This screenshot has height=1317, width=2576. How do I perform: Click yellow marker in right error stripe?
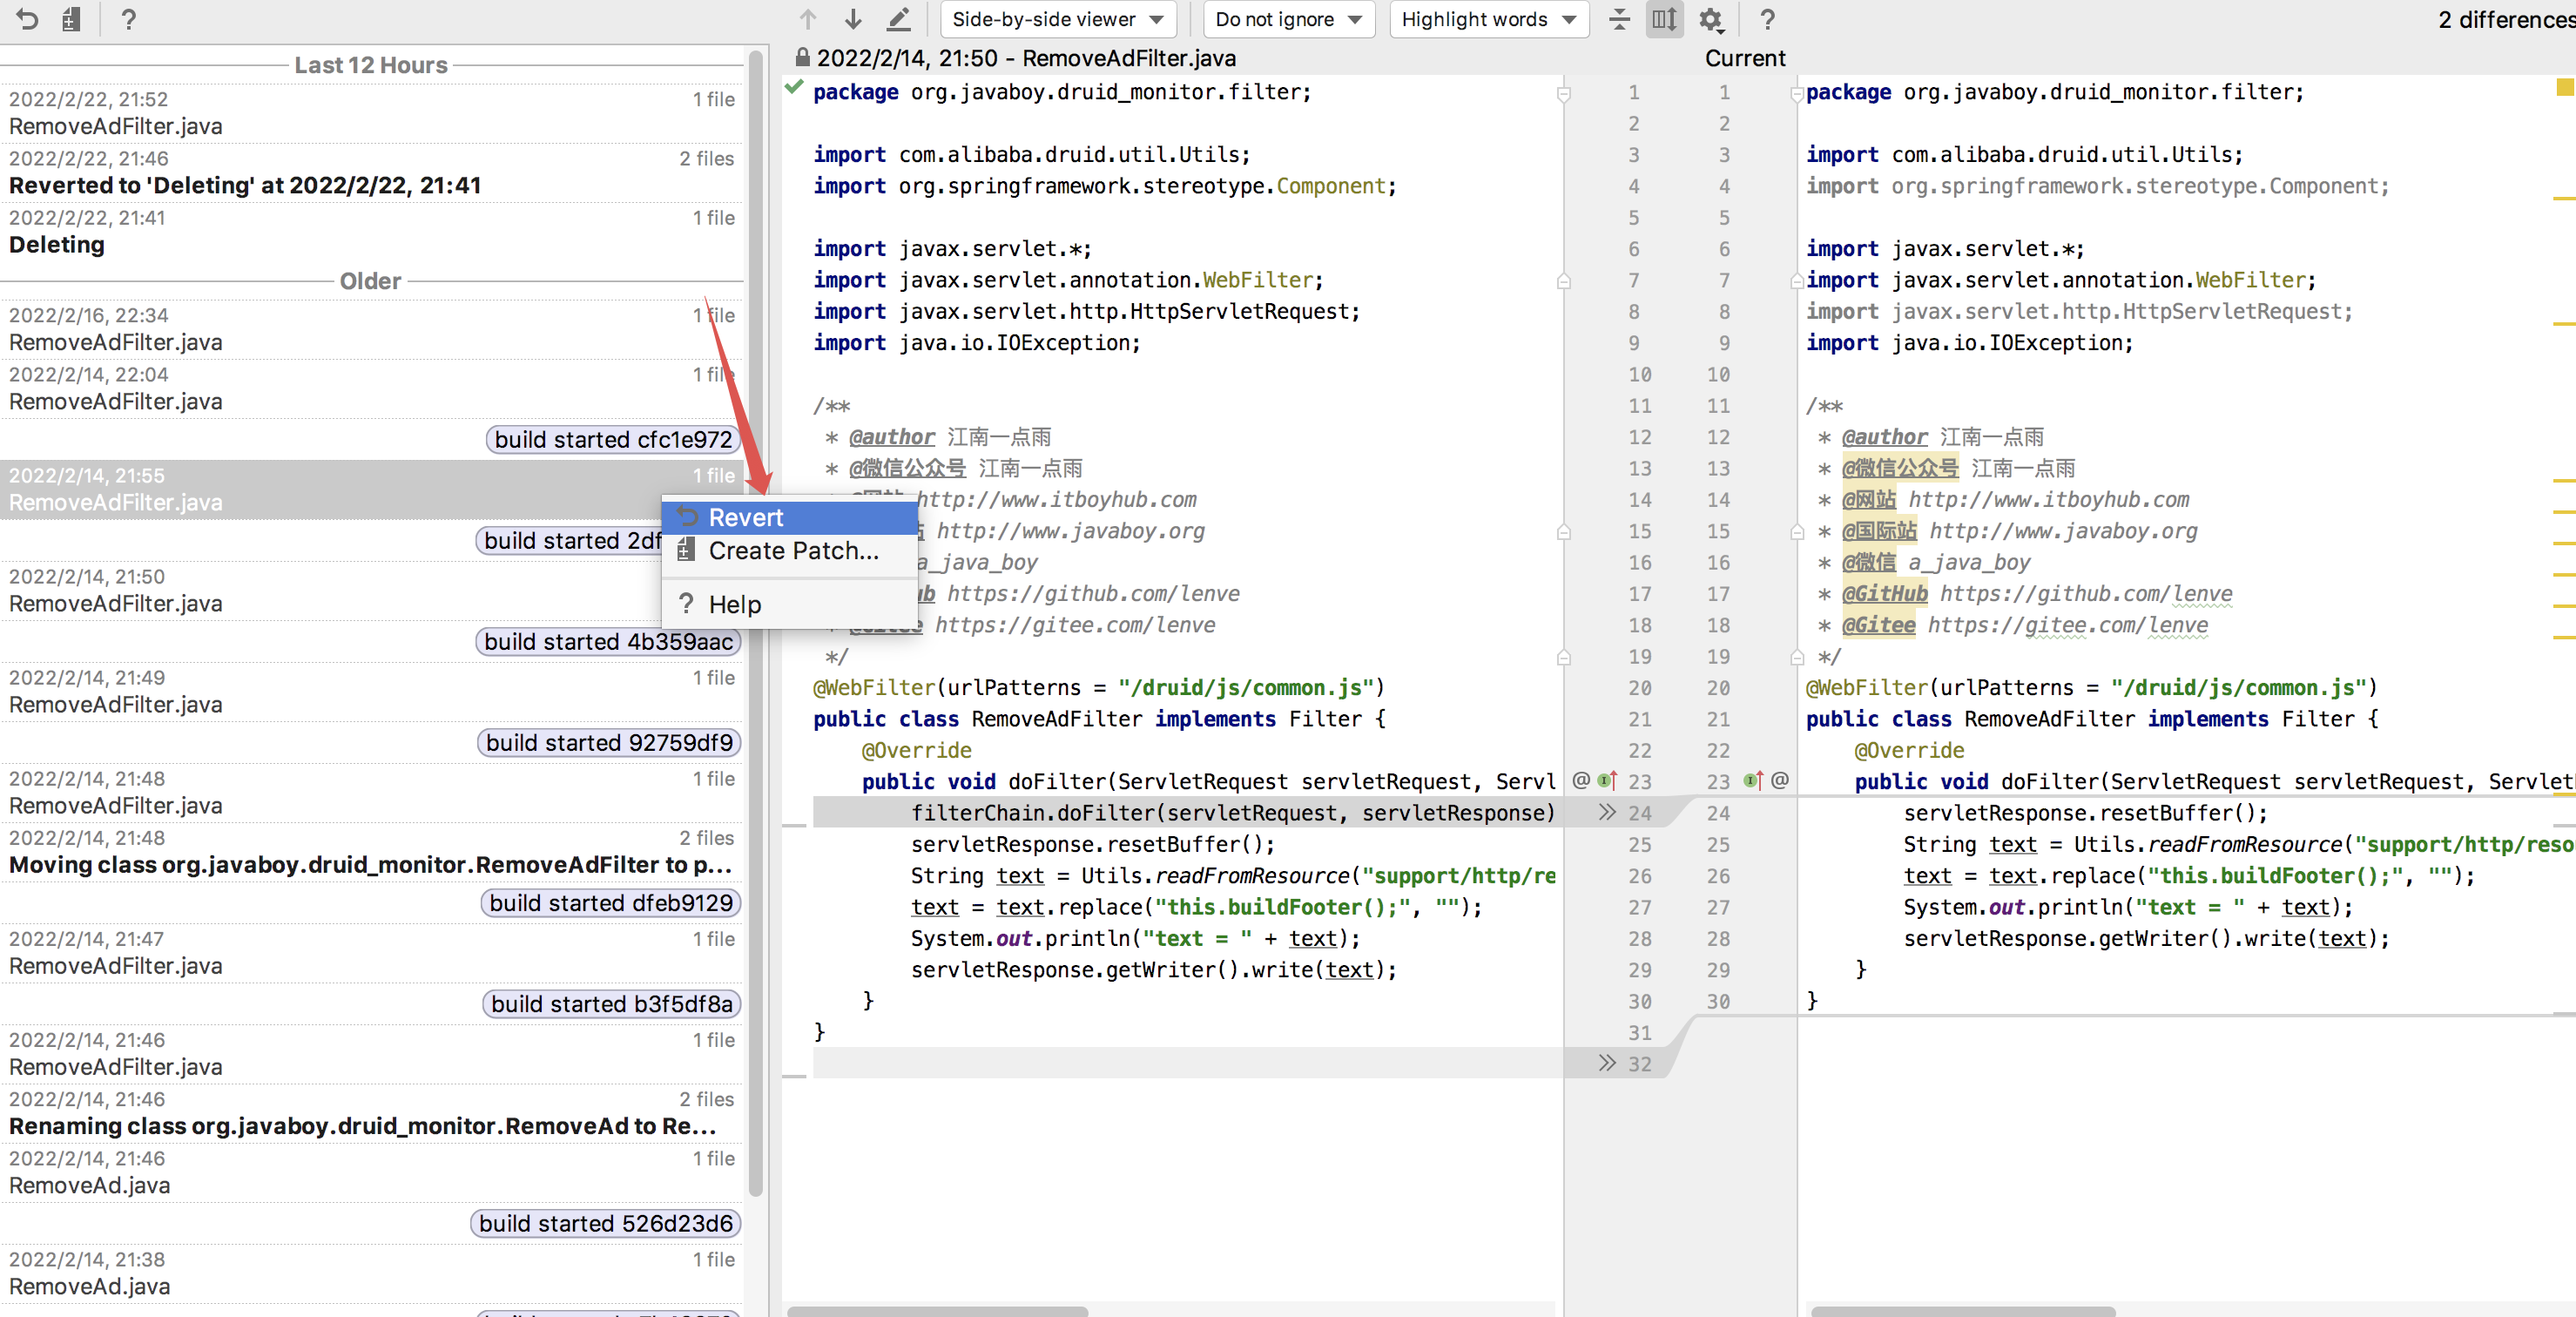click(2564, 88)
